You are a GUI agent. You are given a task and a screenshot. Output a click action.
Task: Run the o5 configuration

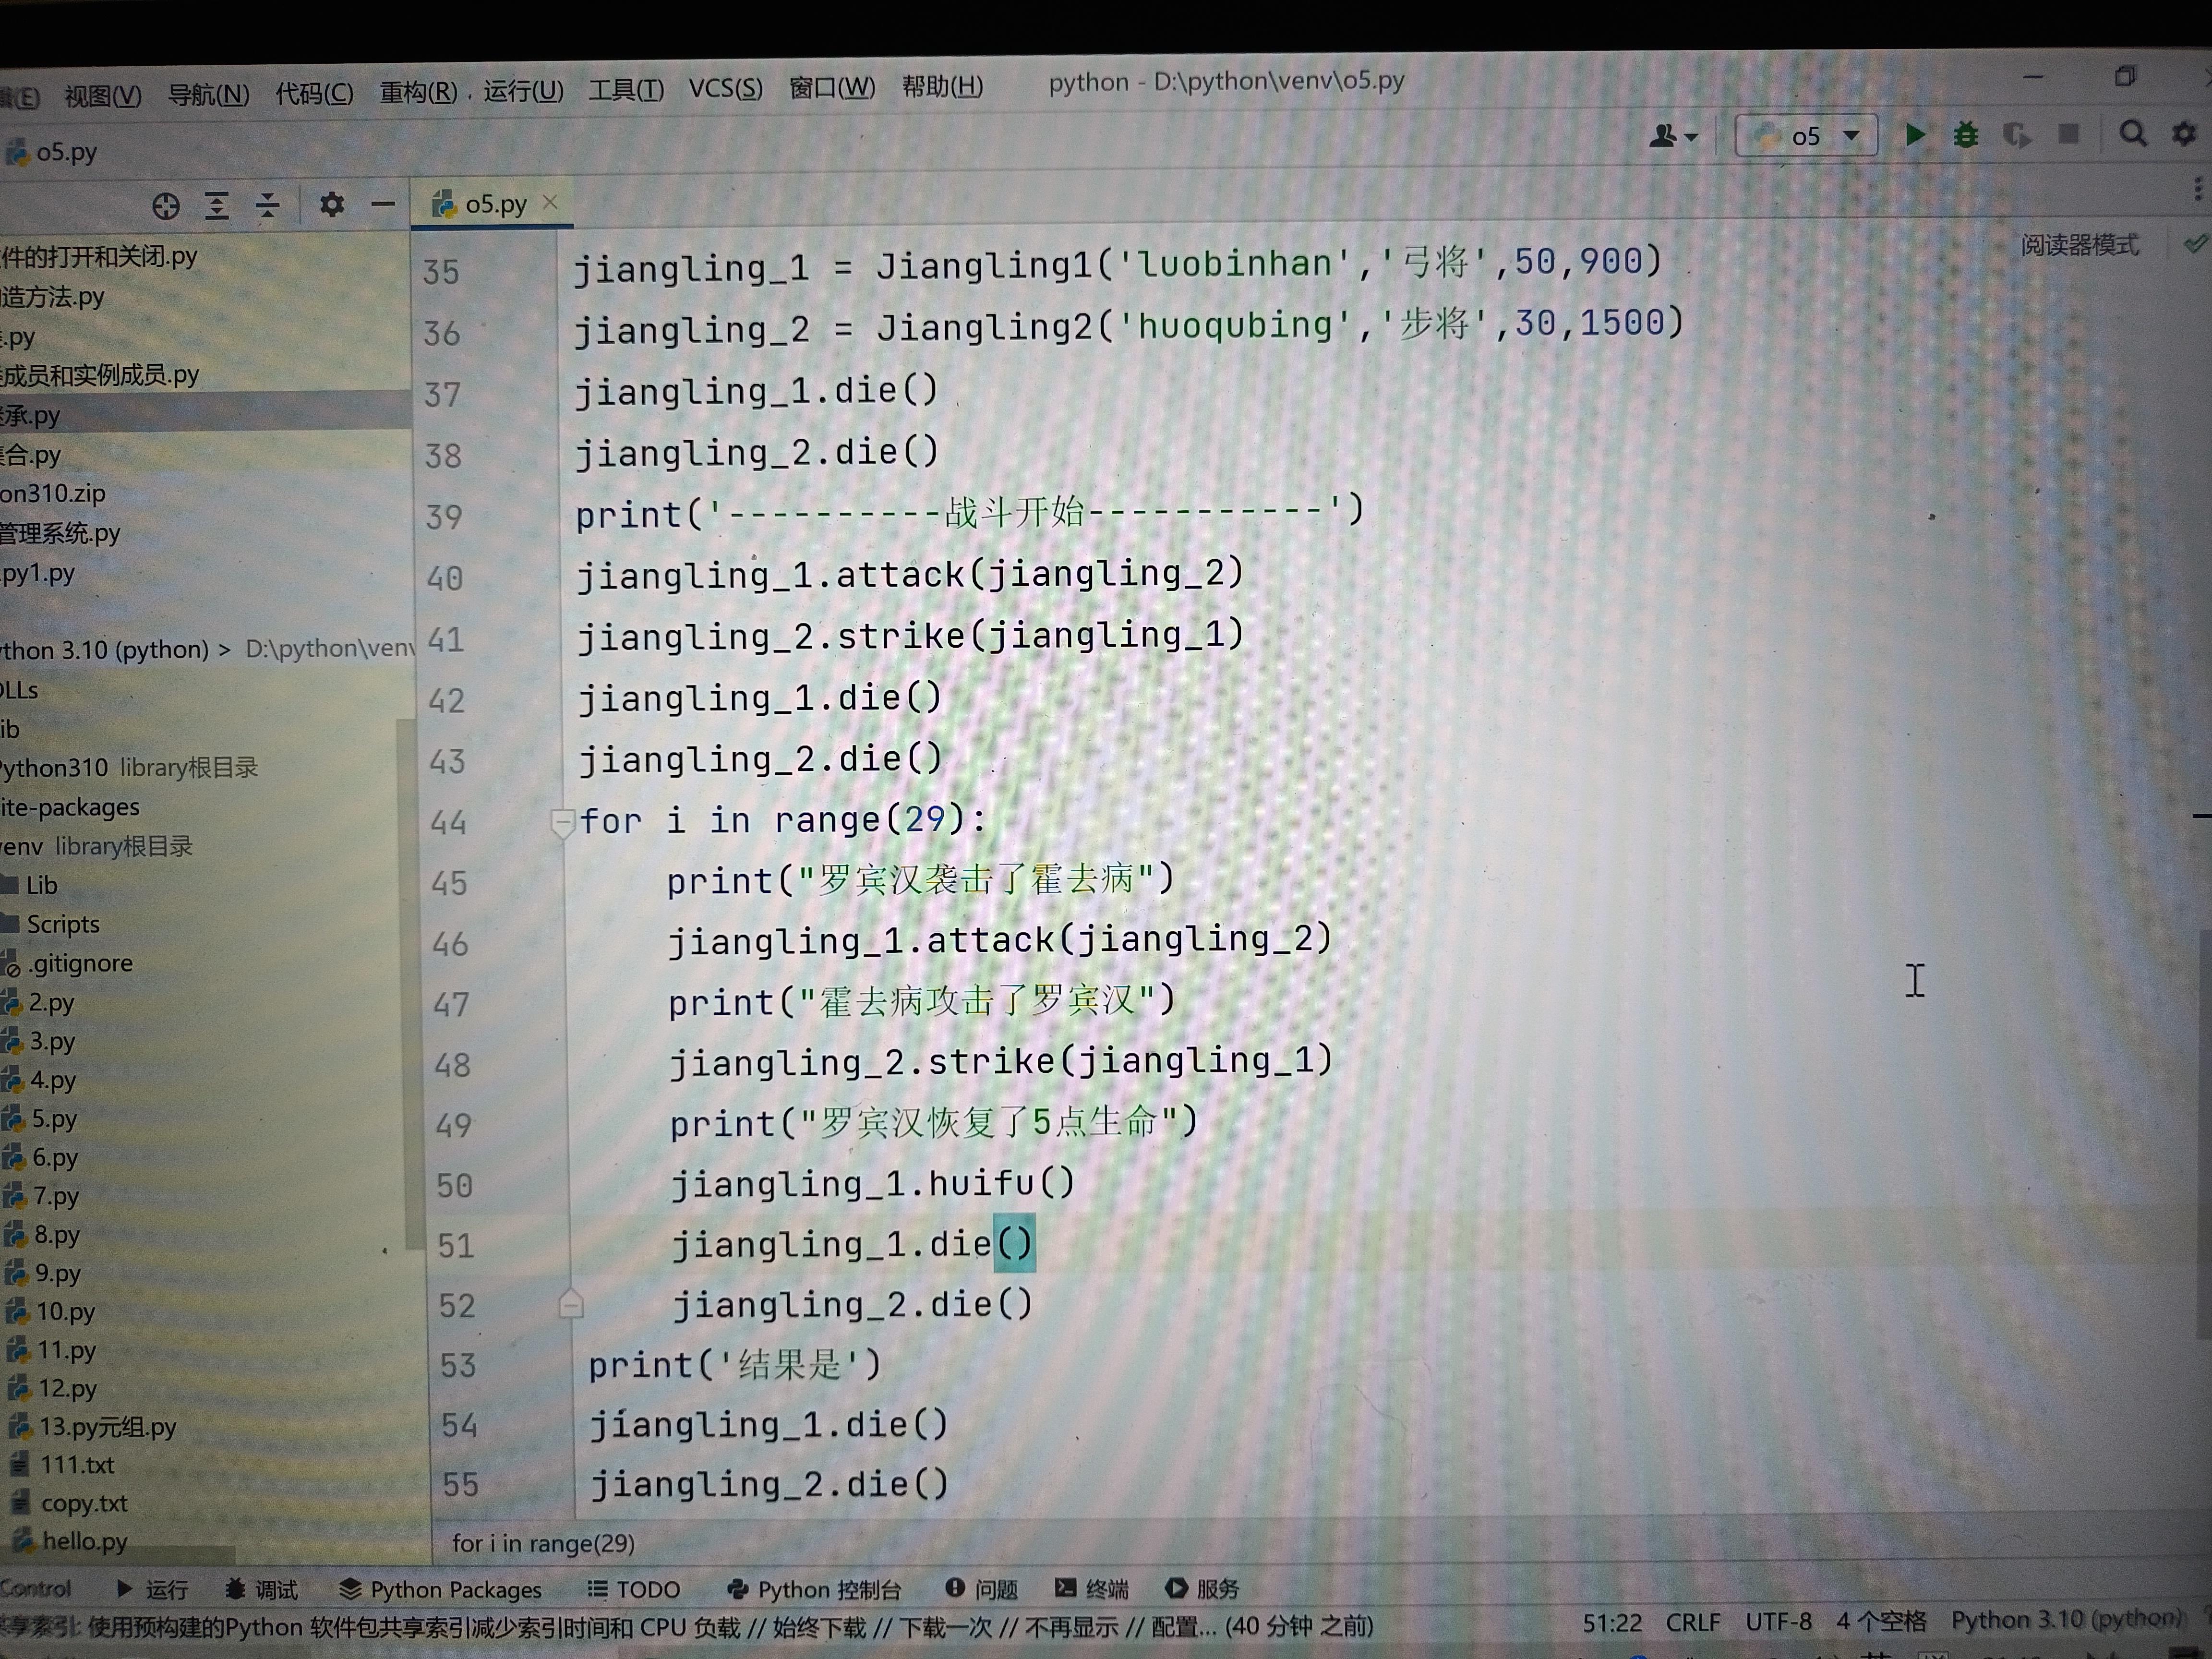click(1915, 135)
